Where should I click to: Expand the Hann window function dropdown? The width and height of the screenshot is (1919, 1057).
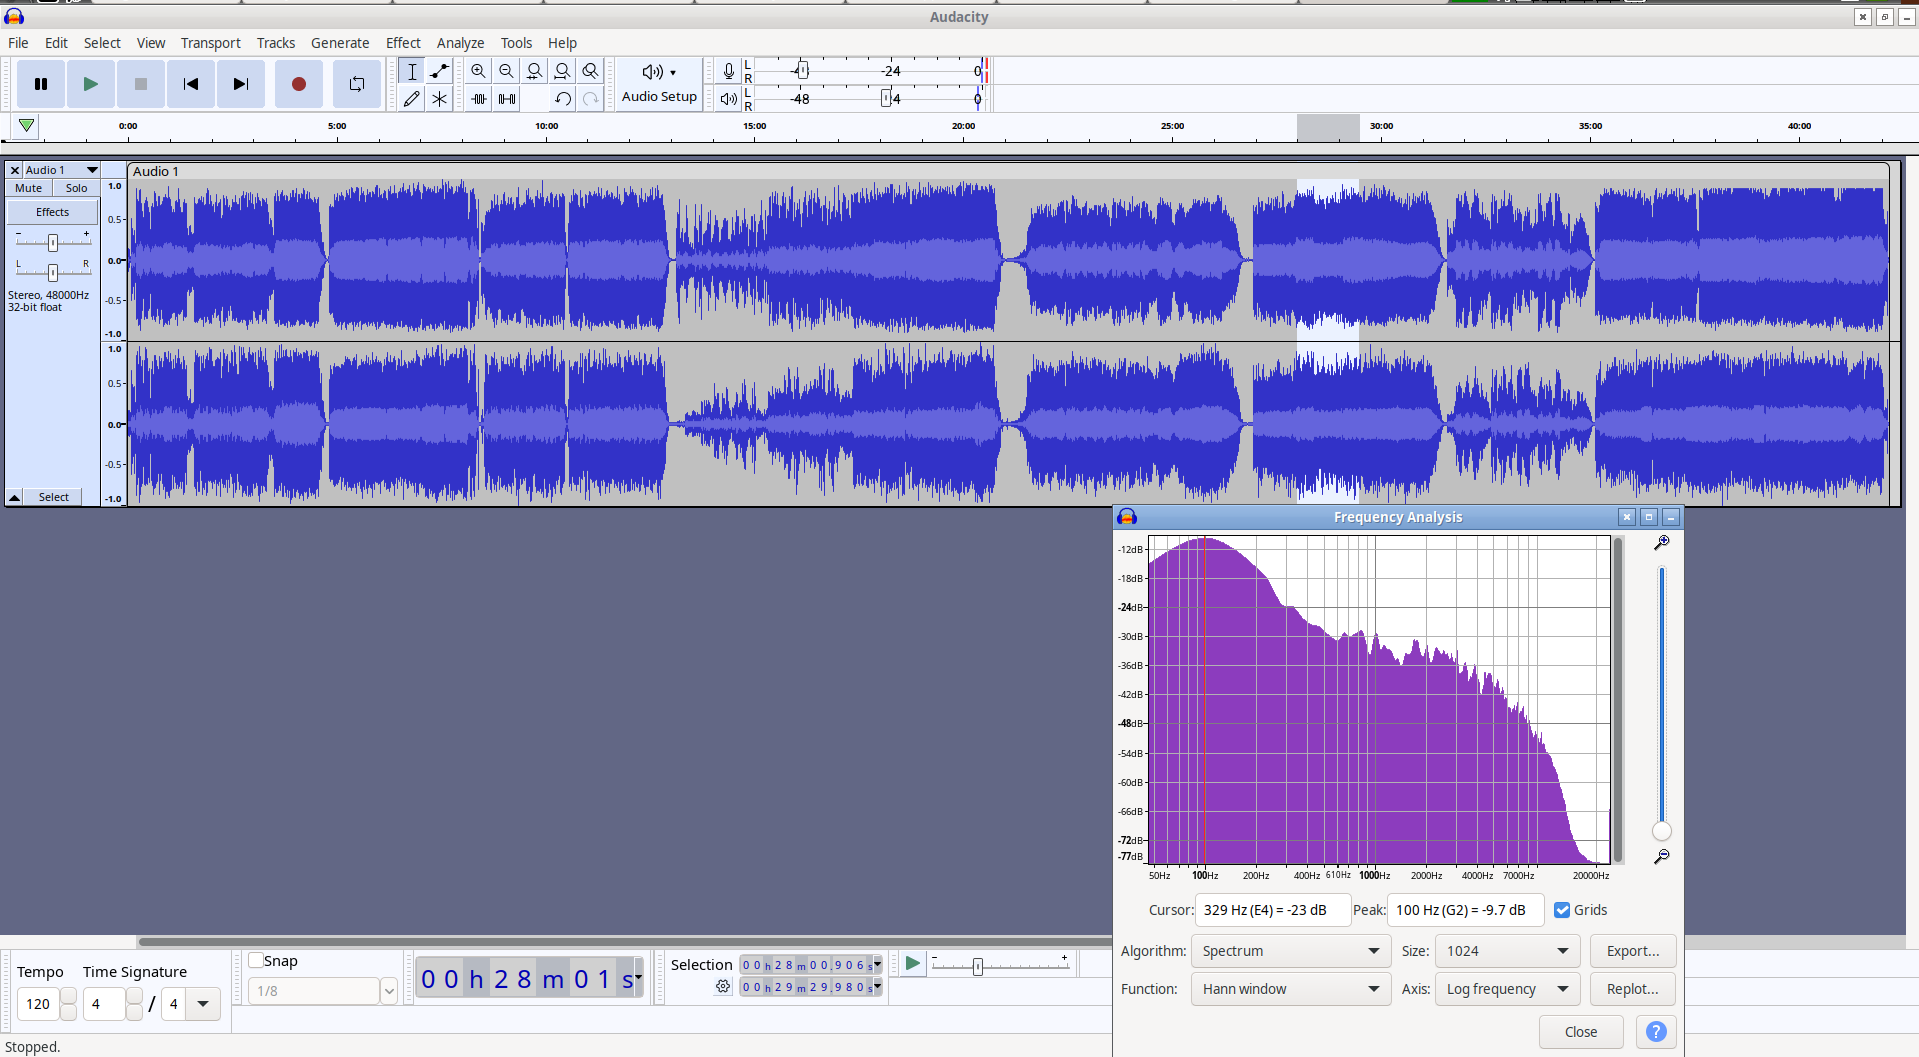click(x=1290, y=989)
